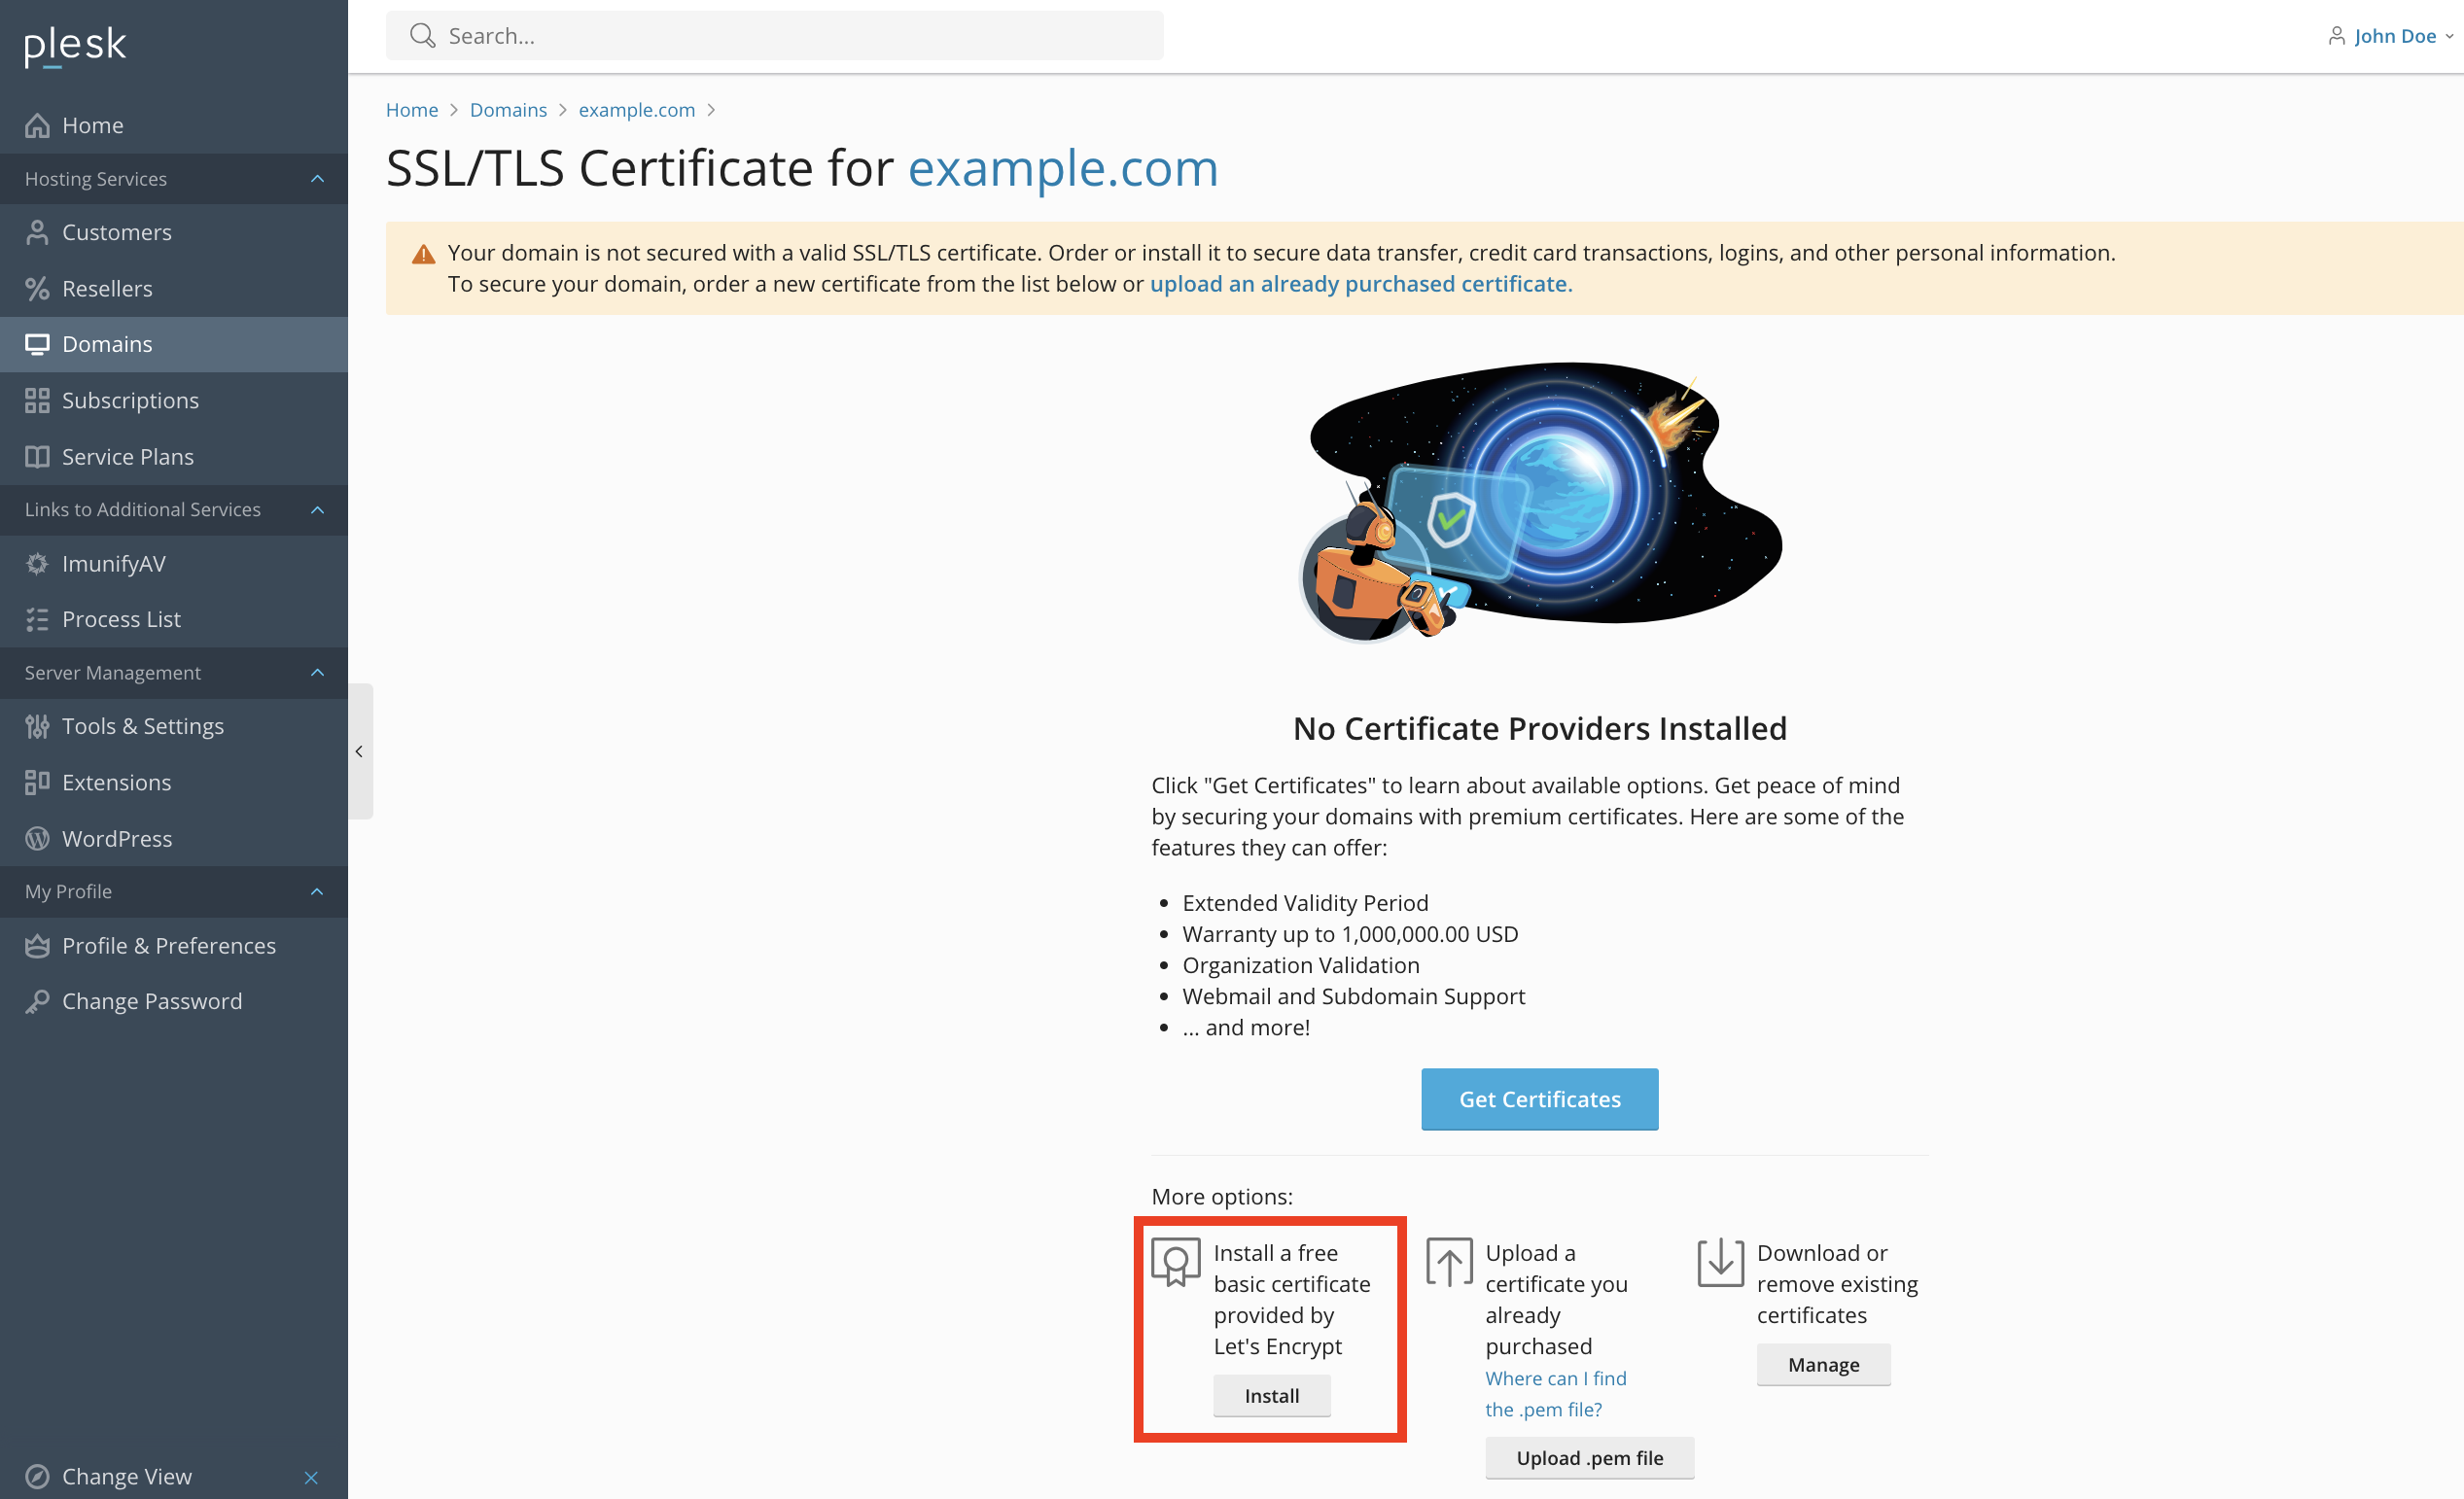Click the ImunifyAV icon in sidebar

click(x=37, y=563)
